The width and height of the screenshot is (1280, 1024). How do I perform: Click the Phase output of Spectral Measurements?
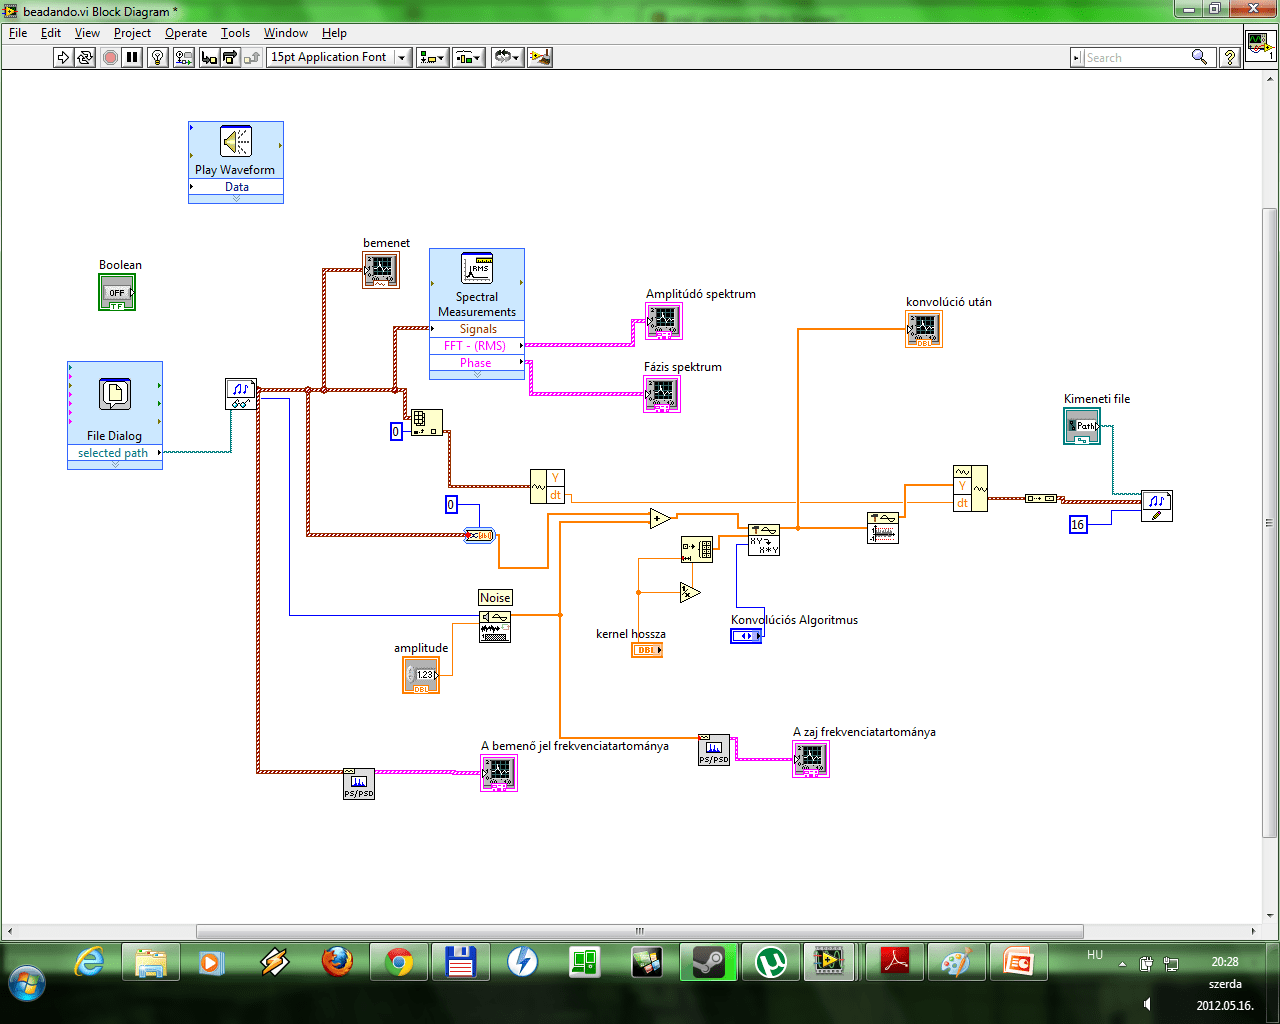(x=477, y=363)
